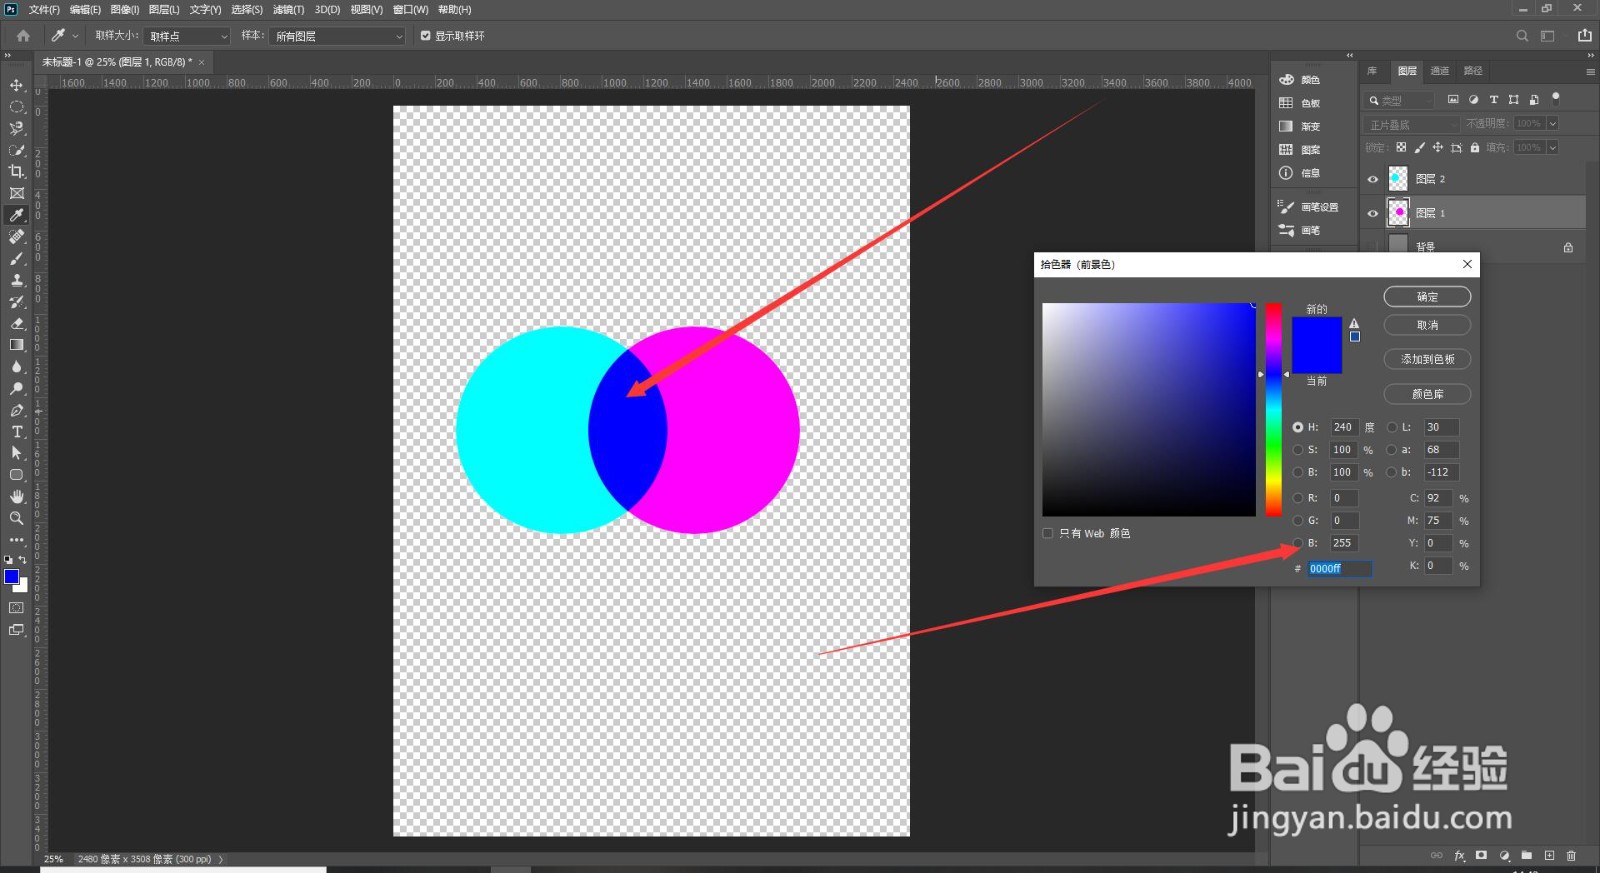Screen dimensions: 1600x873
Task: Open the 文件(F) menu
Action: 44,9
